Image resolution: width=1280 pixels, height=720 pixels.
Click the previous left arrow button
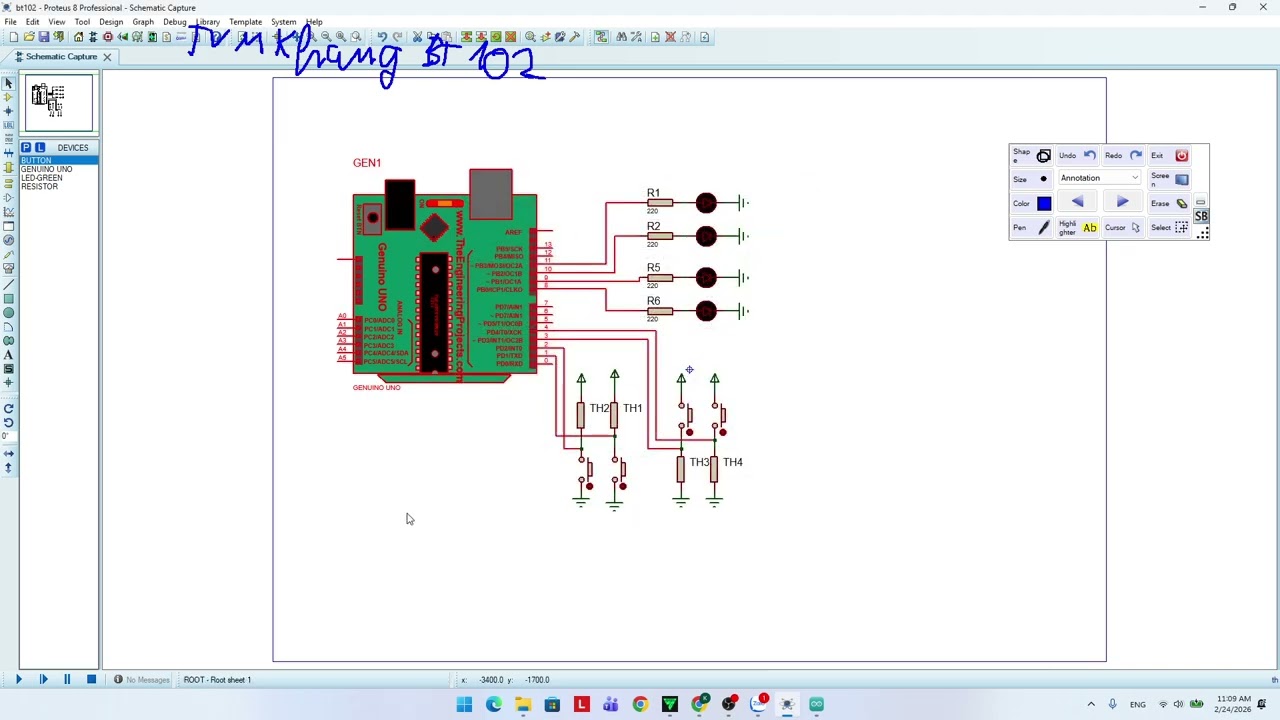pyautogui.click(x=1077, y=203)
